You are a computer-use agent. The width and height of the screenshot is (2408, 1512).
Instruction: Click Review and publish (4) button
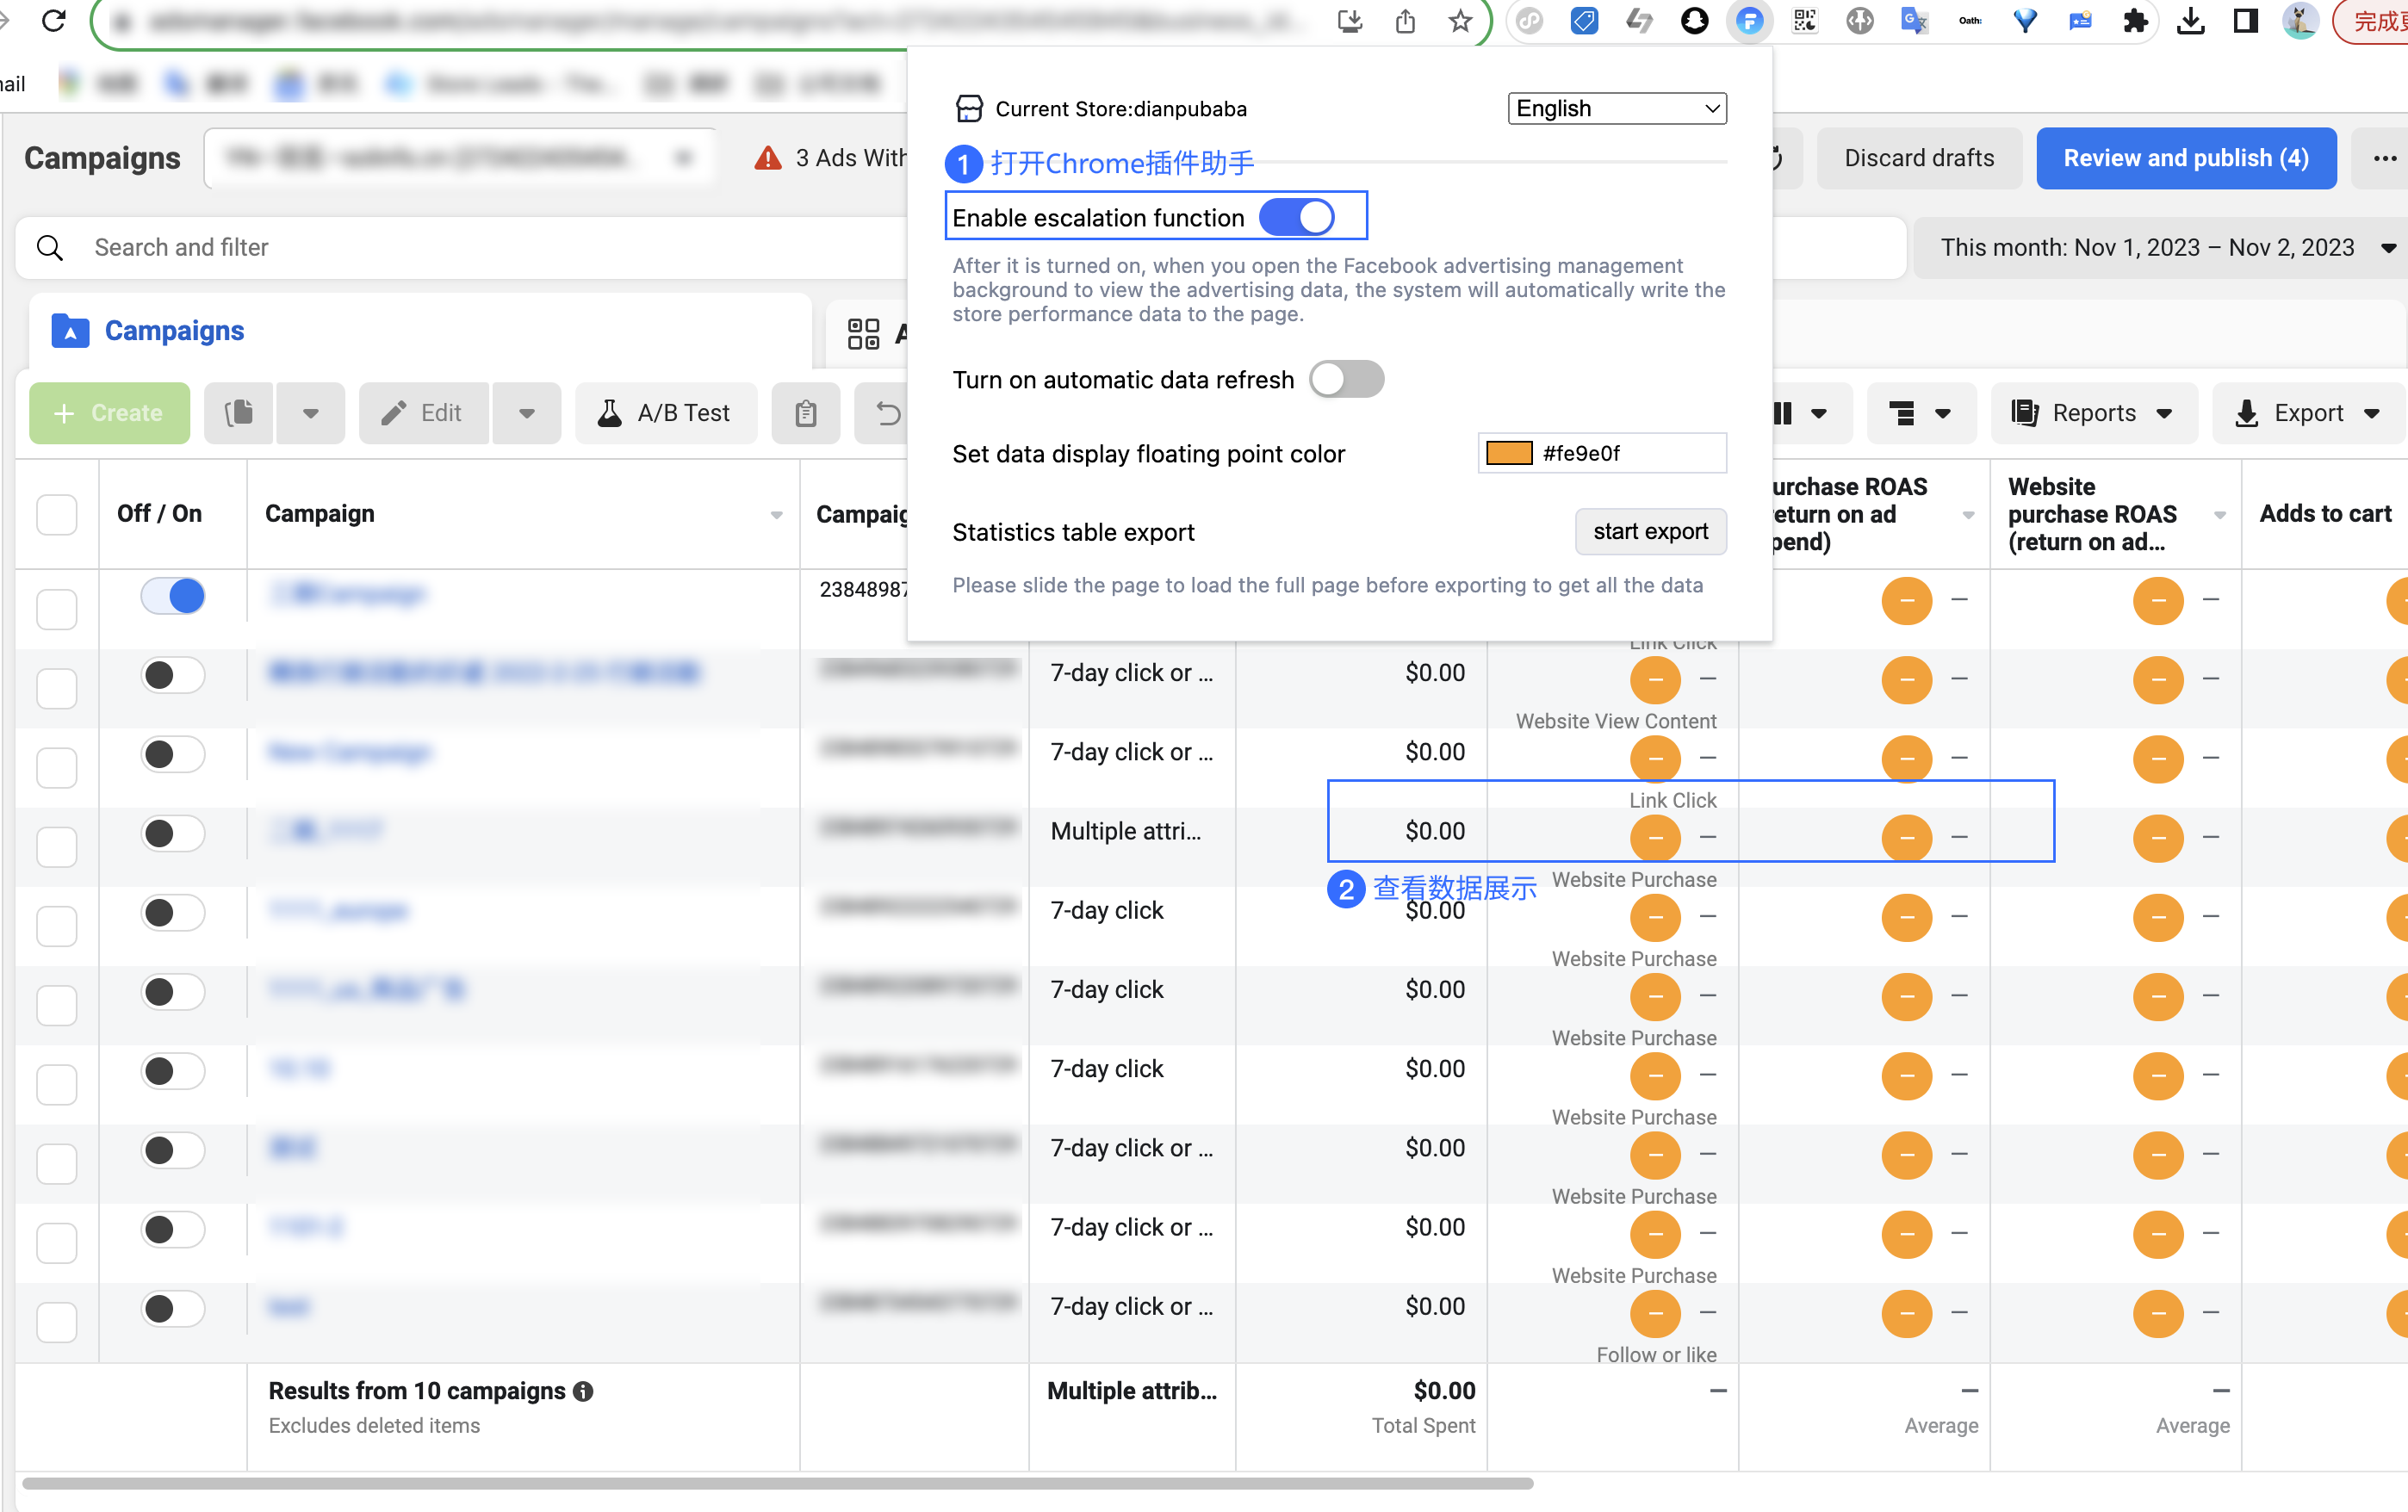tap(2185, 158)
